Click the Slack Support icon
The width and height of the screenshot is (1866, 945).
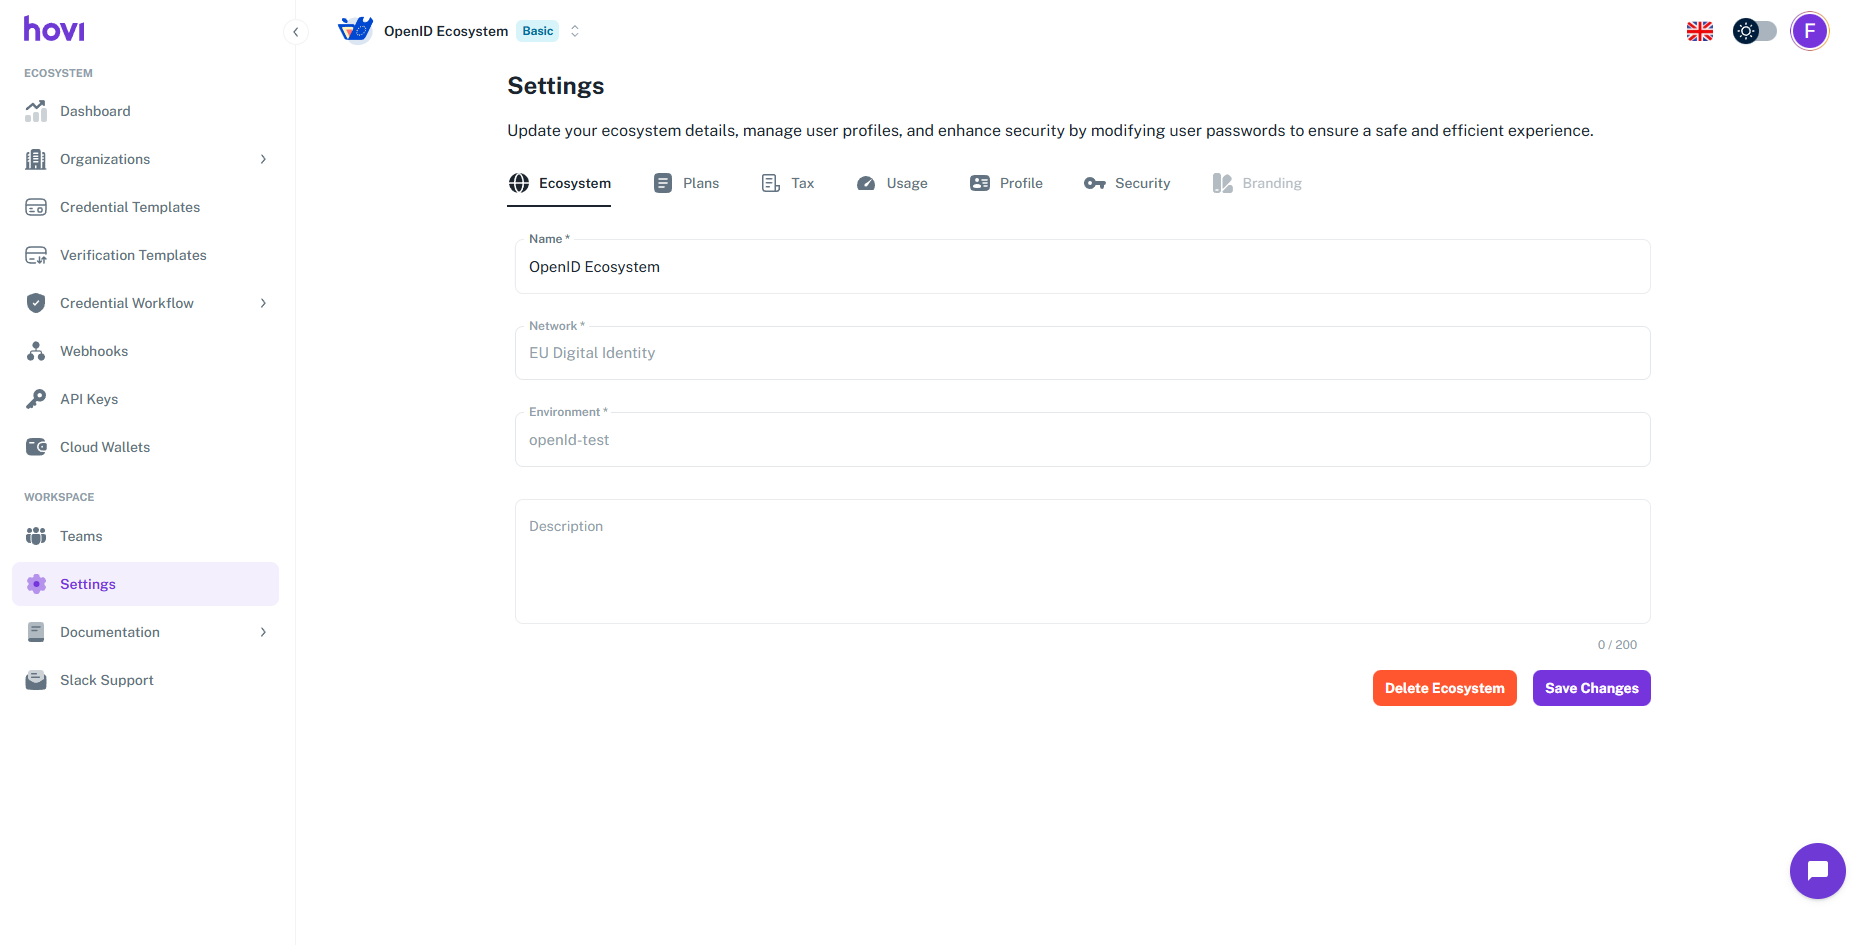click(x=36, y=680)
